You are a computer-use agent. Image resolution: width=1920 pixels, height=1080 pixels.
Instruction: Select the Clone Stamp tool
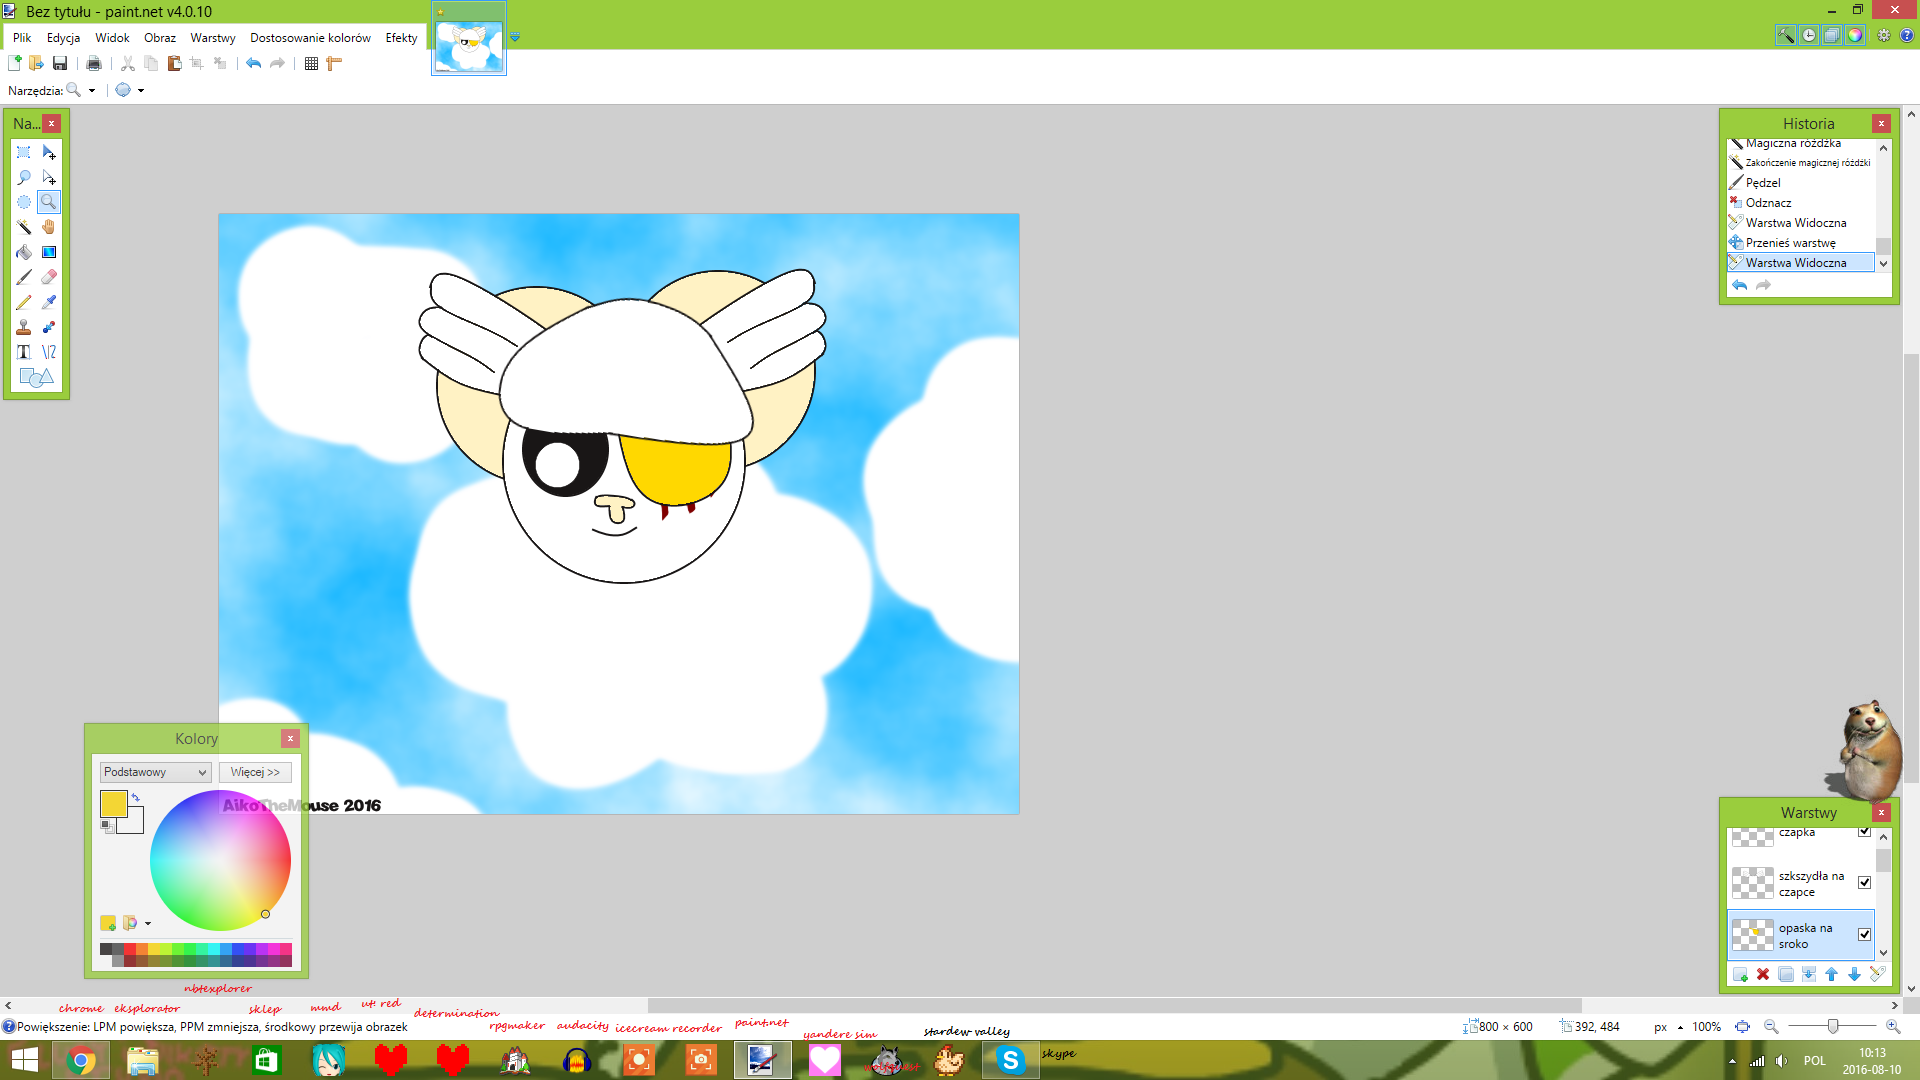pyautogui.click(x=24, y=327)
